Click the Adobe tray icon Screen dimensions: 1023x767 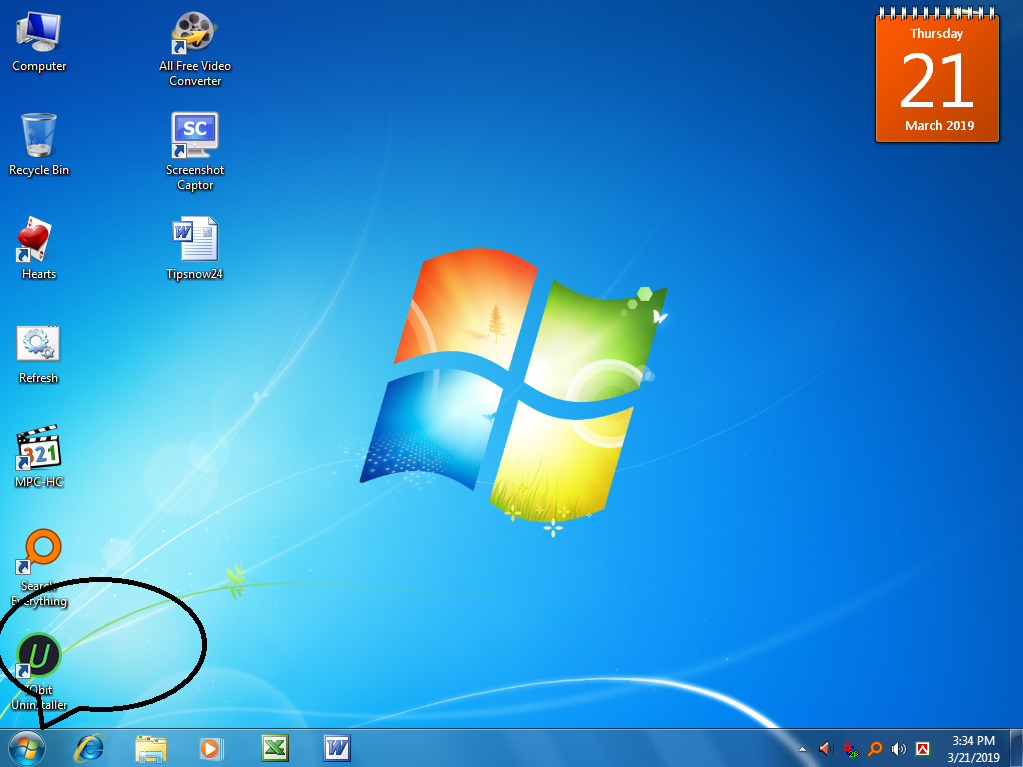[923, 749]
